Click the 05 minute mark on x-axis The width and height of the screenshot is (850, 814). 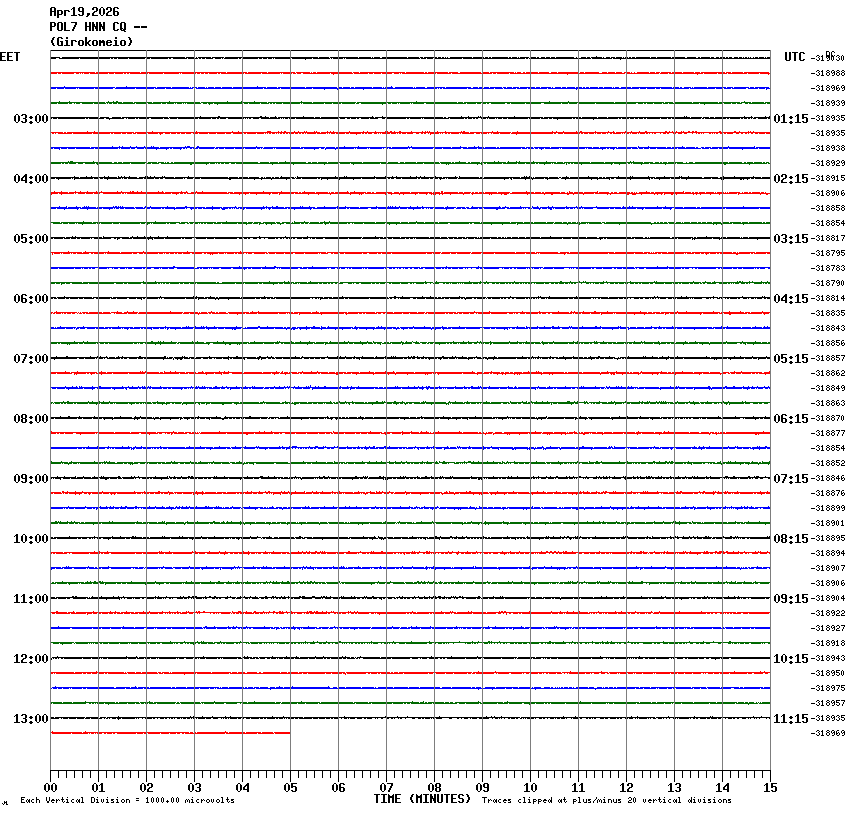pyautogui.click(x=290, y=788)
